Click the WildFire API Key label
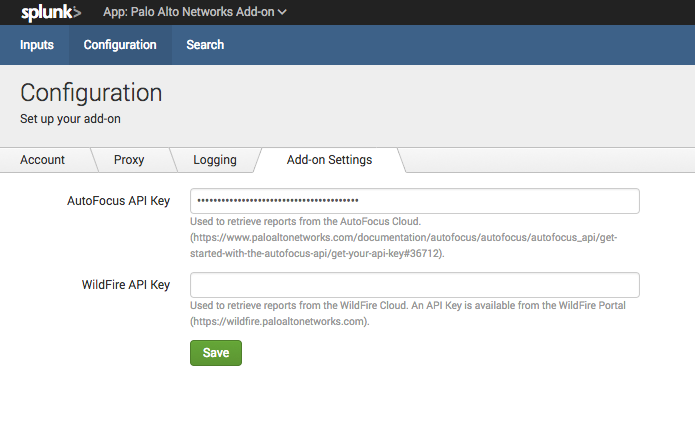The image size is (695, 427). [x=125, y=285]
